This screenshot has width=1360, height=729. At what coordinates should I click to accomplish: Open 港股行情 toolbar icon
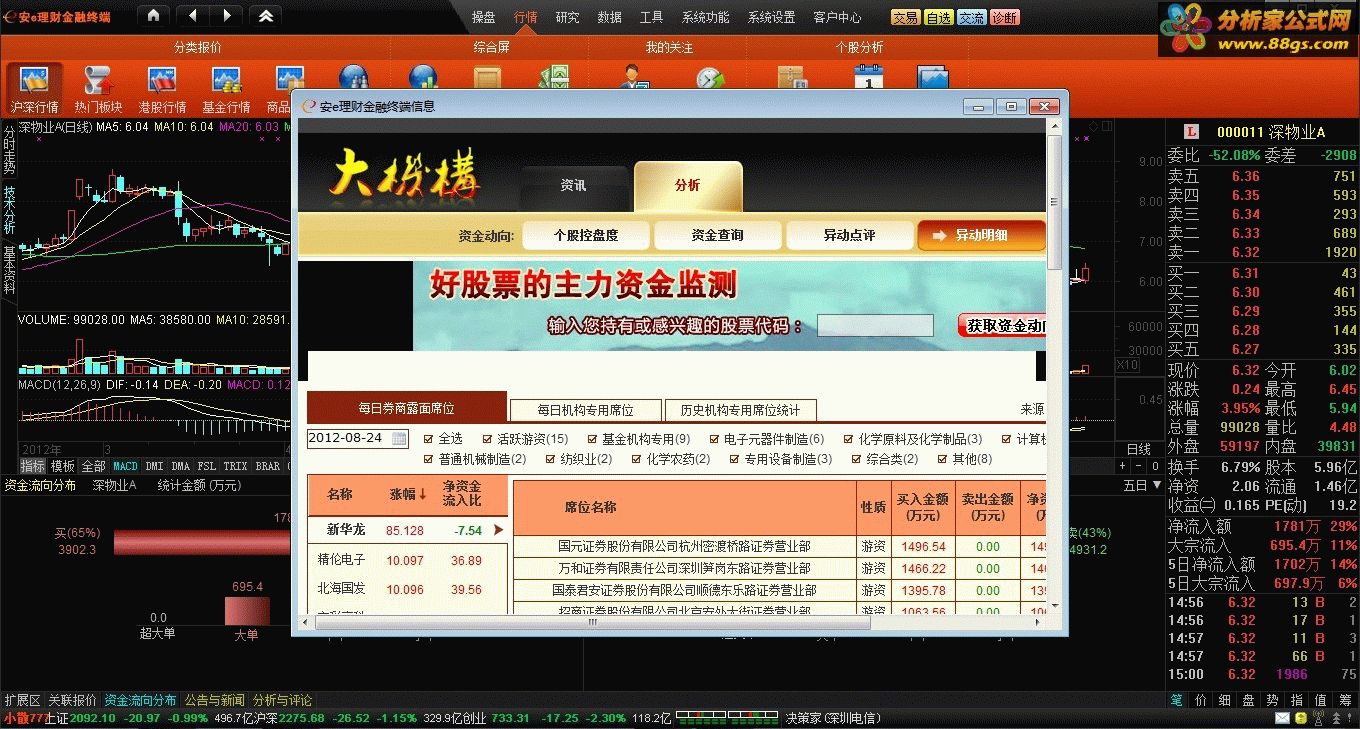tap(162, 90)
